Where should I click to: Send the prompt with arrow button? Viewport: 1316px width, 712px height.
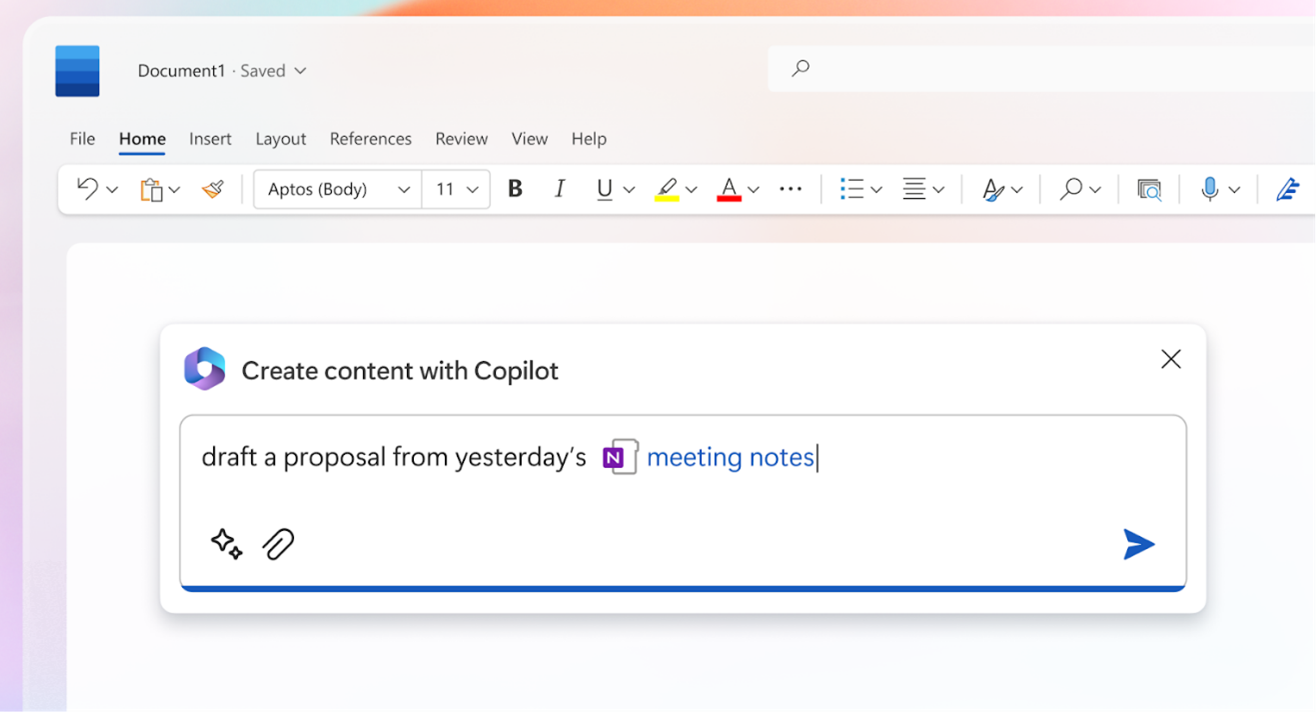click(1138, 544)
